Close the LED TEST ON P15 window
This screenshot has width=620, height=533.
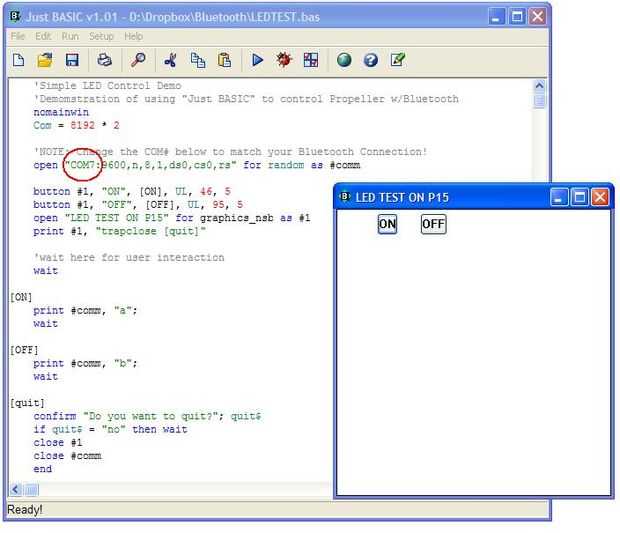(600, 197)
